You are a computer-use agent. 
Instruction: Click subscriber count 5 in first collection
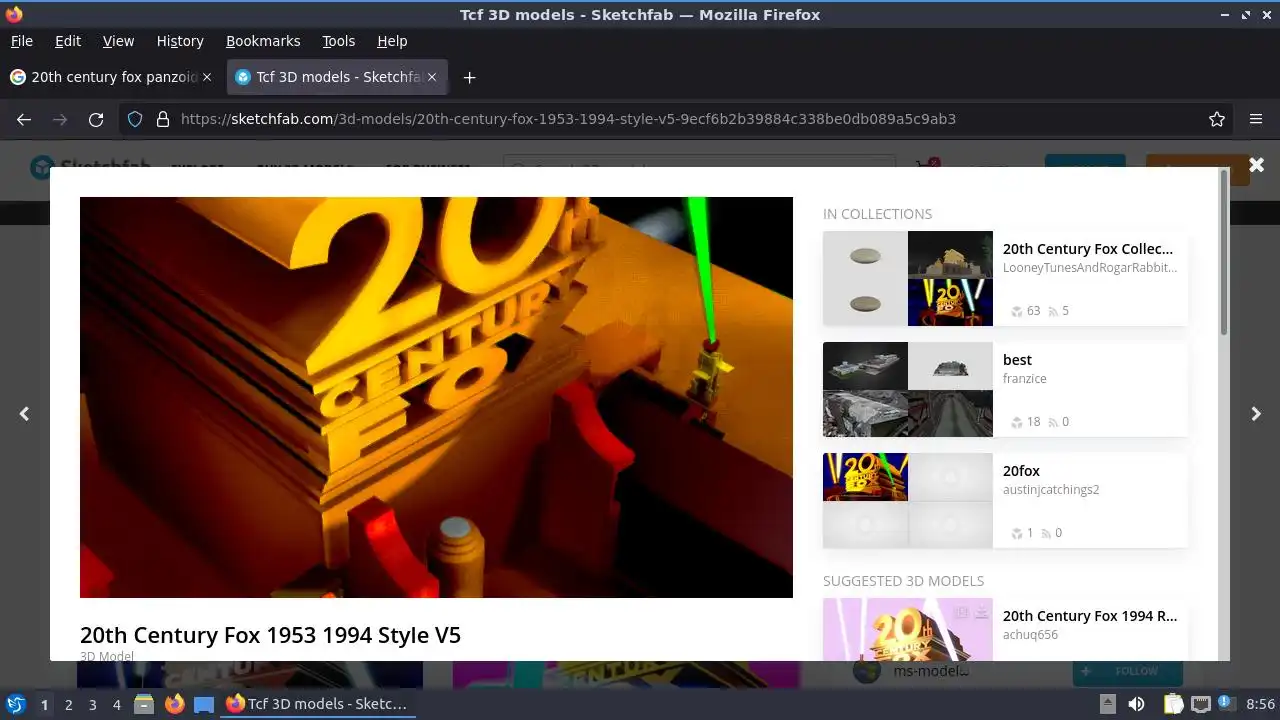click(1058, 311)
